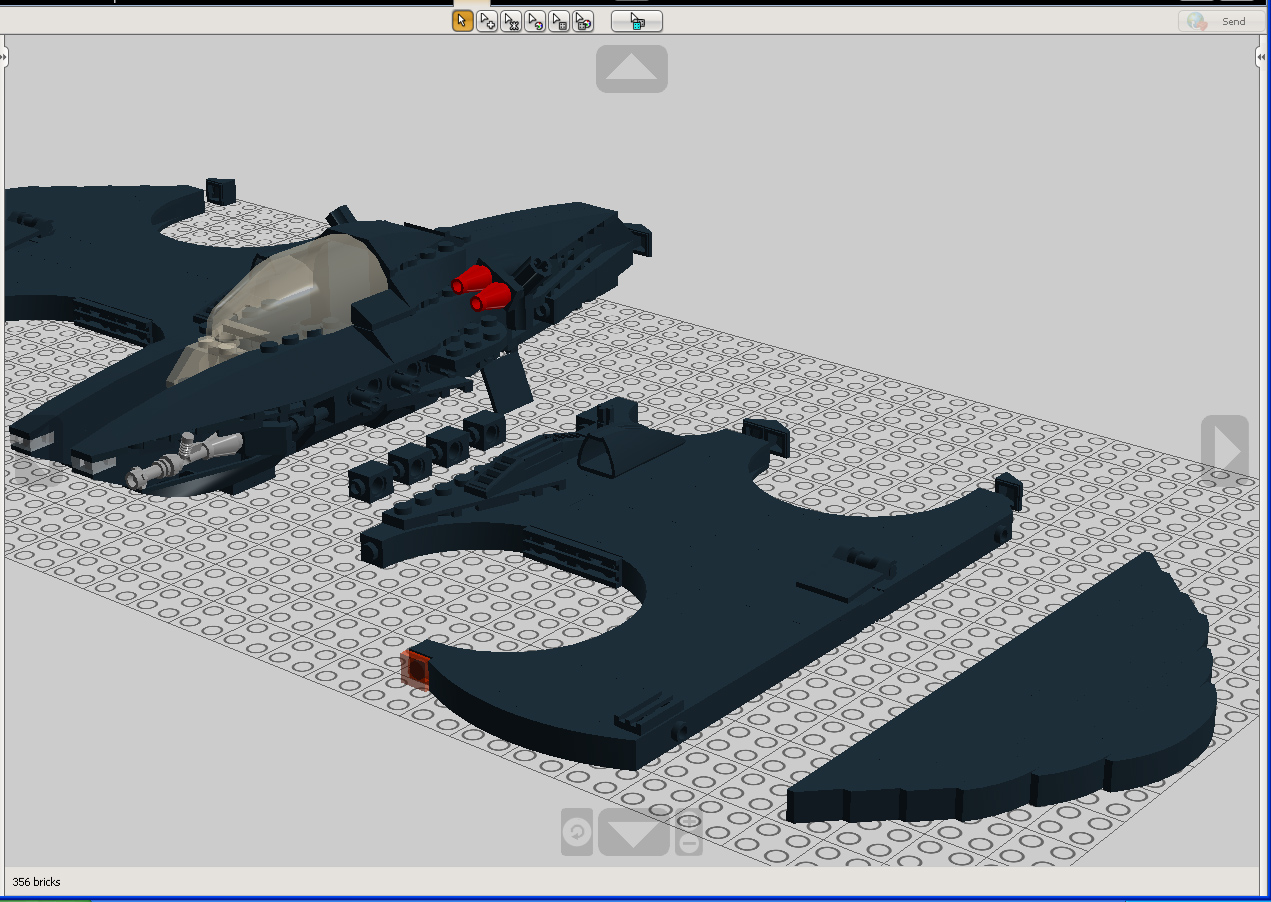The height and width of the screenshot is (902, 1271).
Task: Collapse the right side panel arrow
Action: tap(1261, 58)
